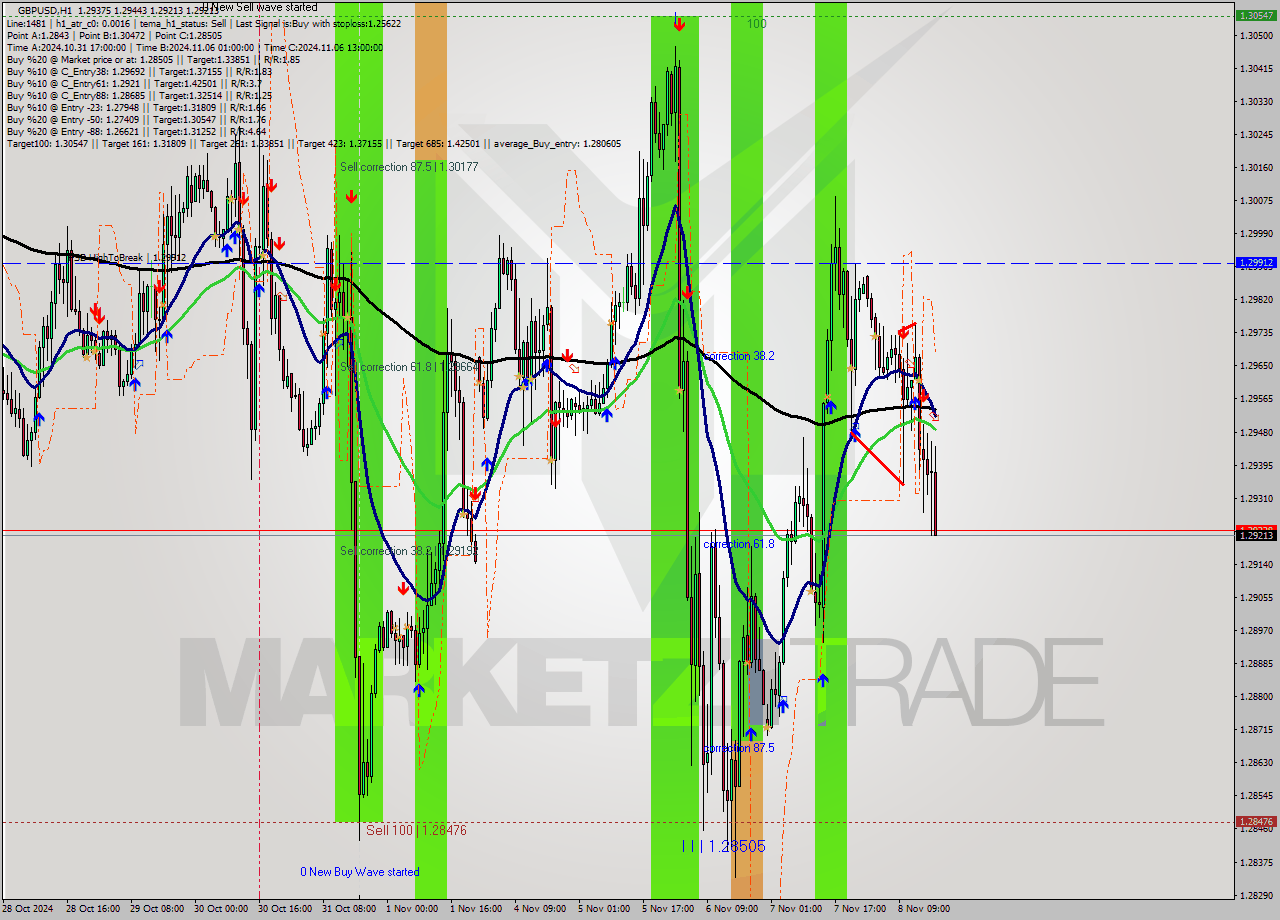Click the 'Line:1481' indicator info line
The image size is (1280, 920).
(x=204, y=23)
